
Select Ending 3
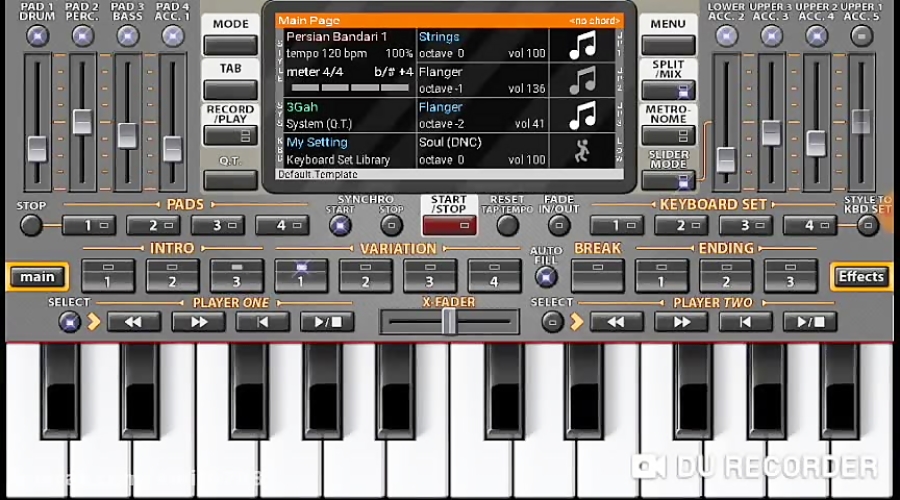pos(790,276)
